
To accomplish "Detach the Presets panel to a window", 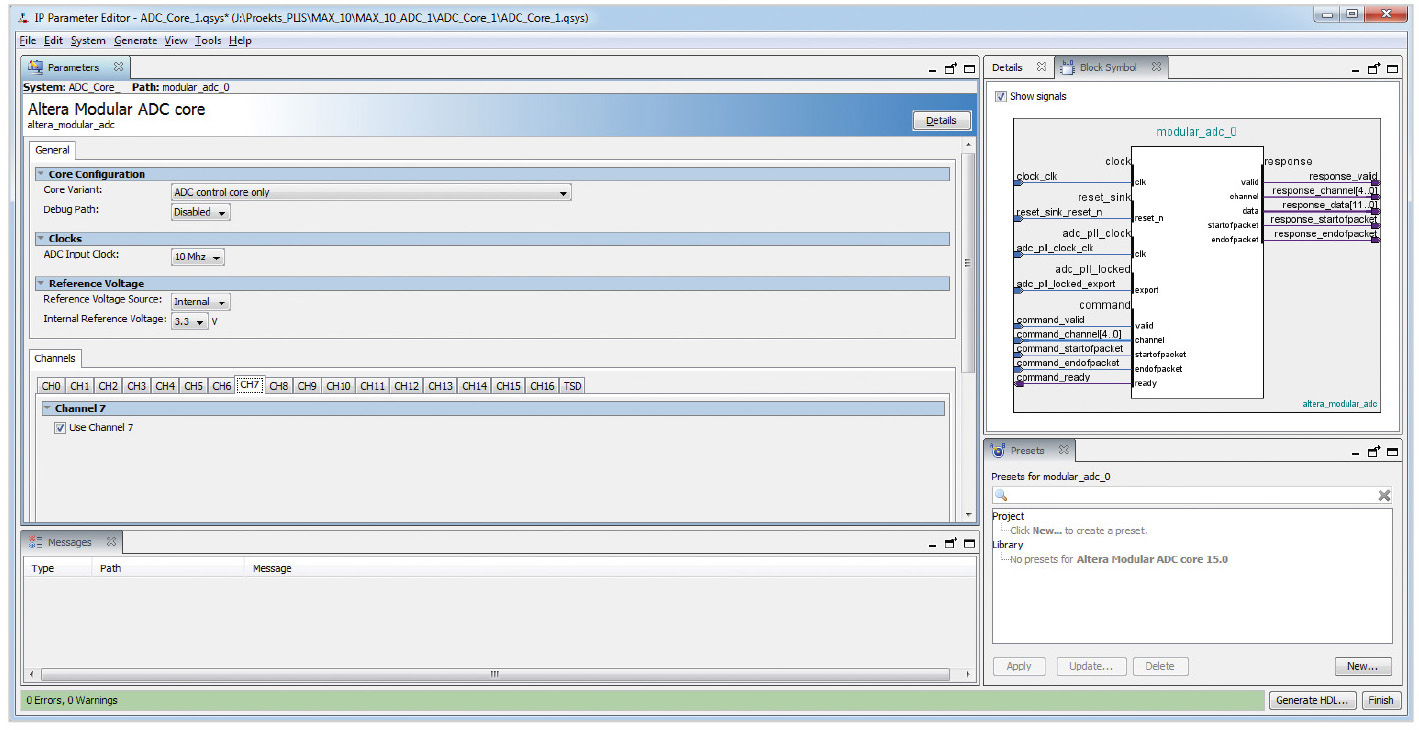I will pyautogui.click(x=1374, y=452).
